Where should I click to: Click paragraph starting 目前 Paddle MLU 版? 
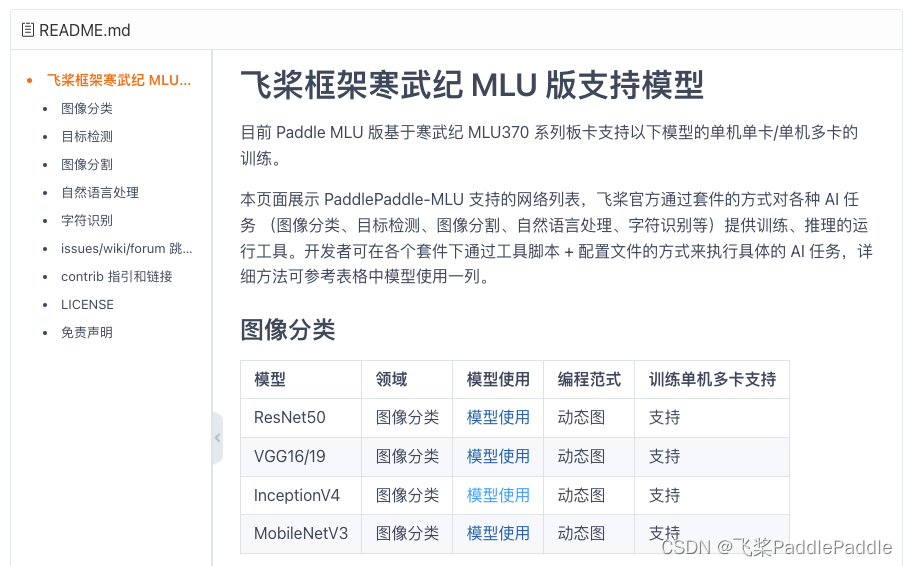click(549, 145)
